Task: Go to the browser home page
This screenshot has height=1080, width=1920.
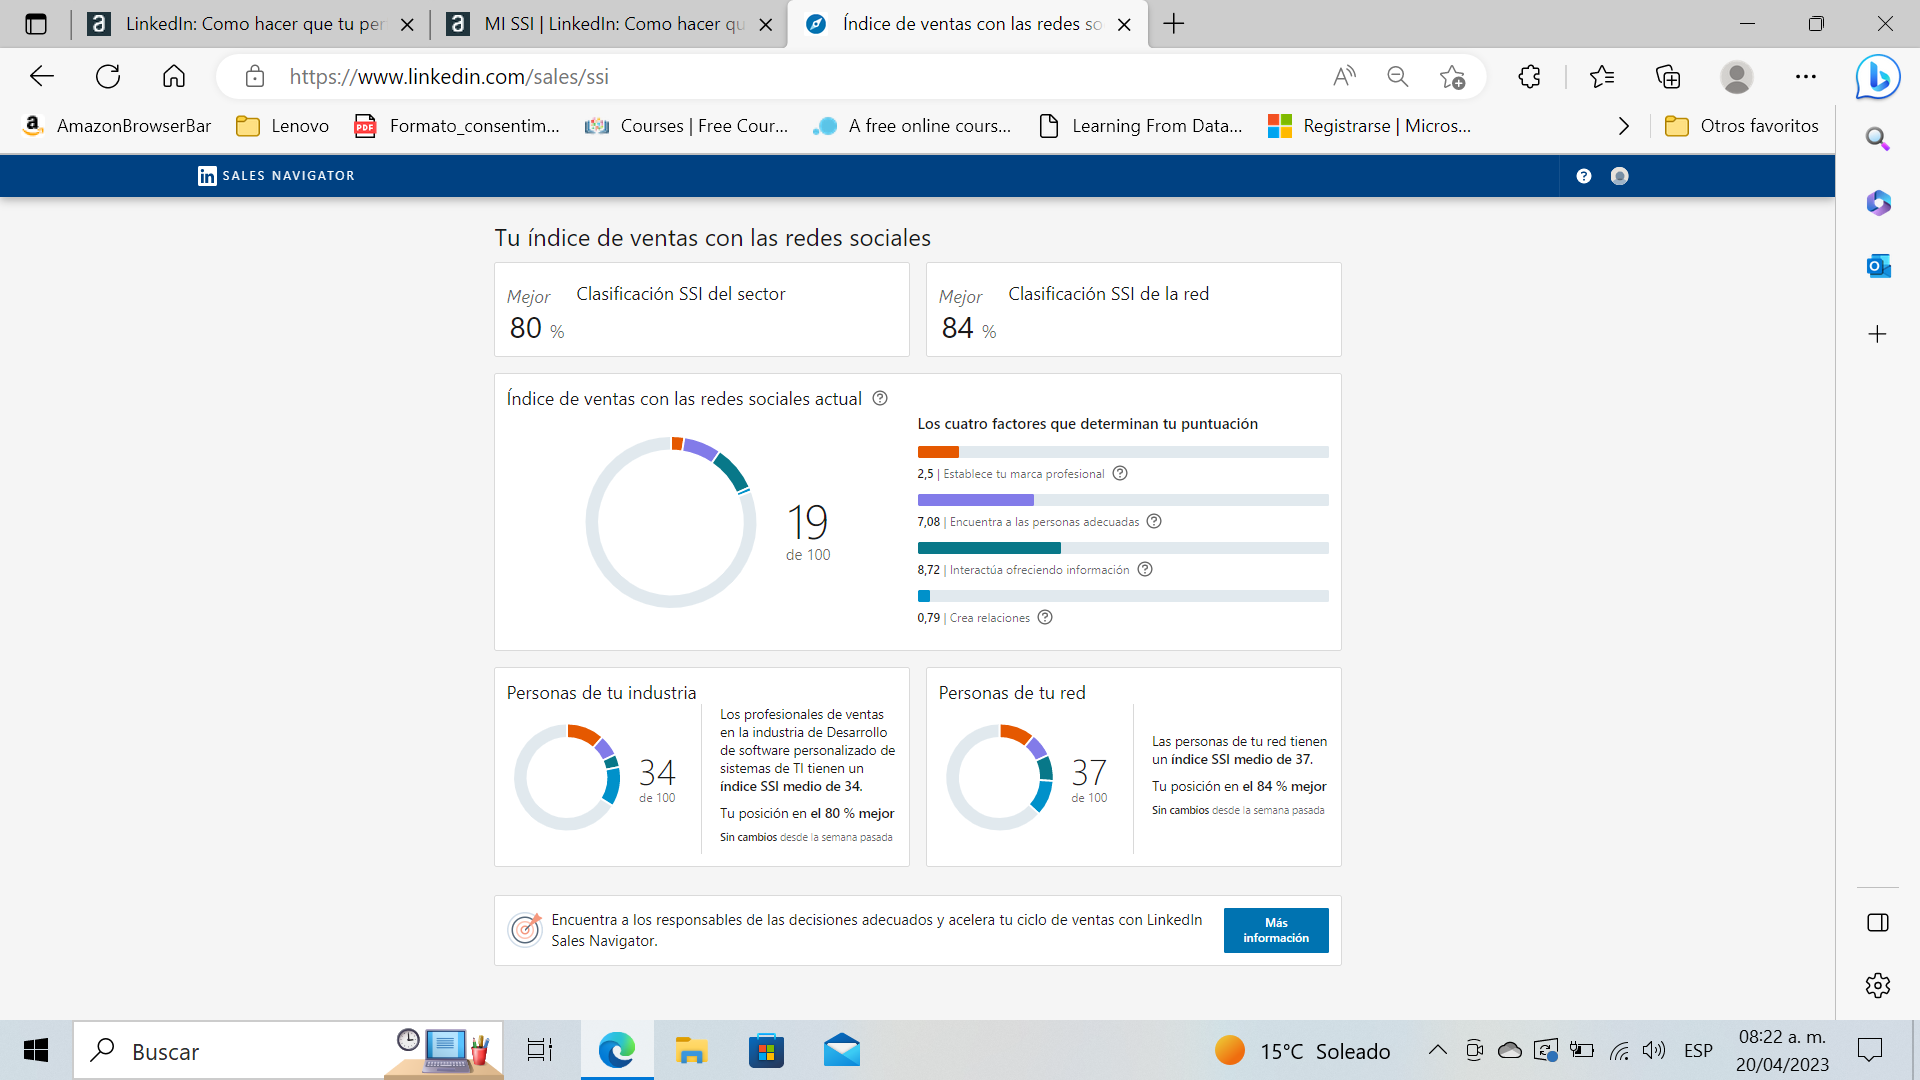Action: coord(174,76)
